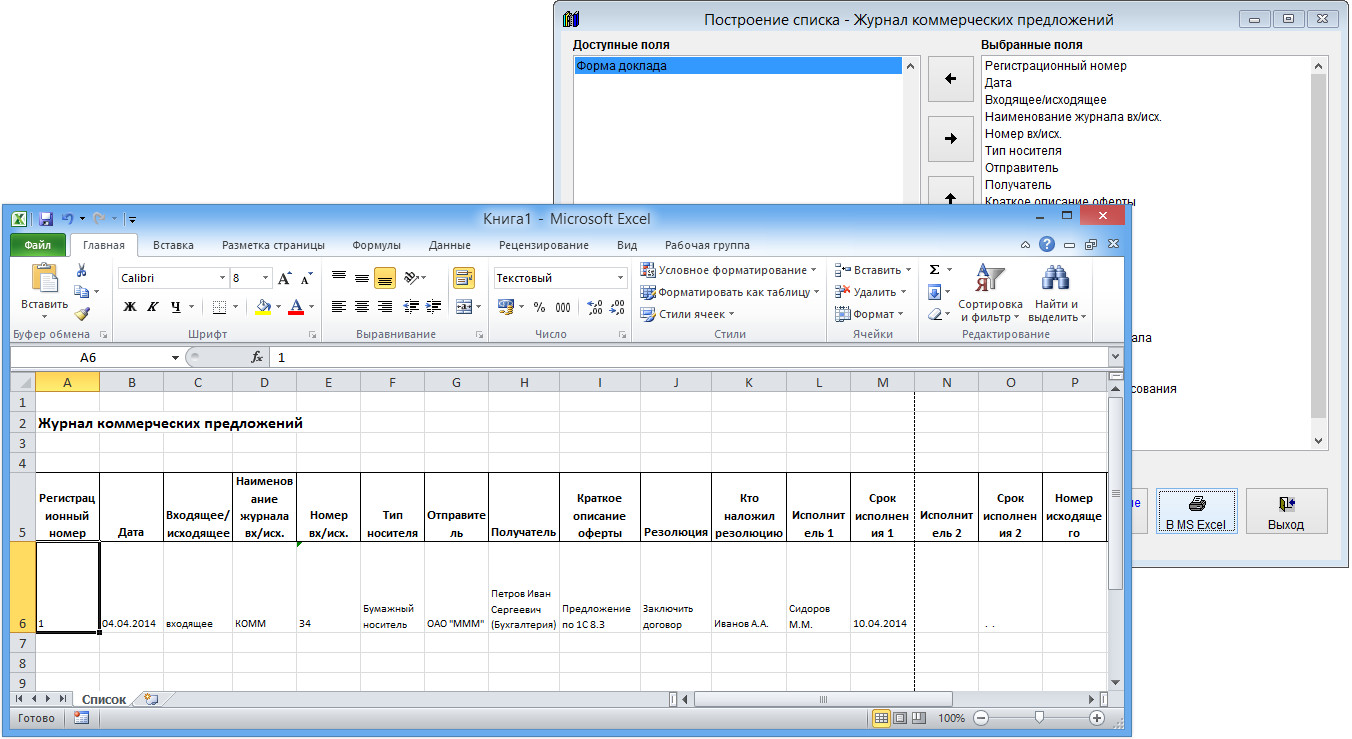Open the Условное форматирование dropdown
The width and height of the screenshot is (1352, 739).
(x=728, y=270)
